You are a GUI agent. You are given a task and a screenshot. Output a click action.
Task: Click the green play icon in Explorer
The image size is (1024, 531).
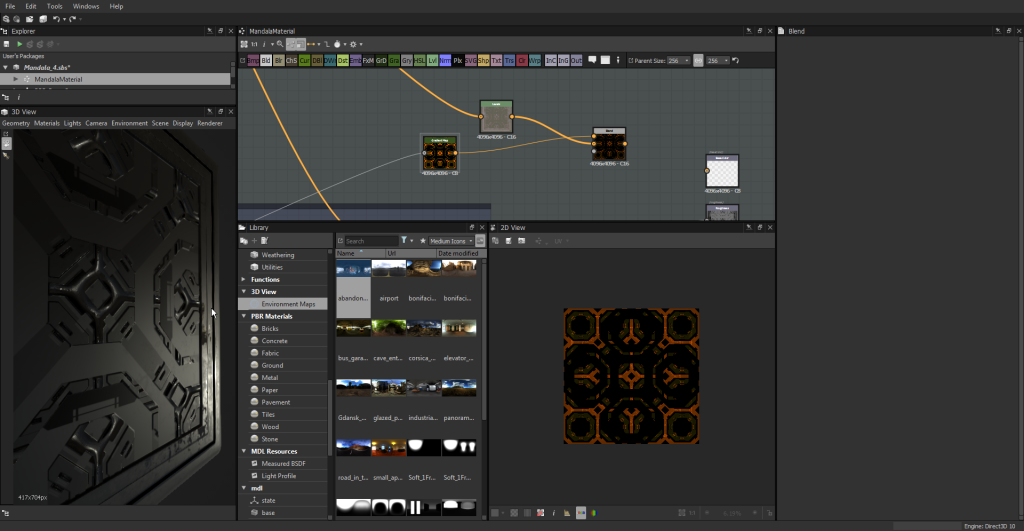[20, 44]
